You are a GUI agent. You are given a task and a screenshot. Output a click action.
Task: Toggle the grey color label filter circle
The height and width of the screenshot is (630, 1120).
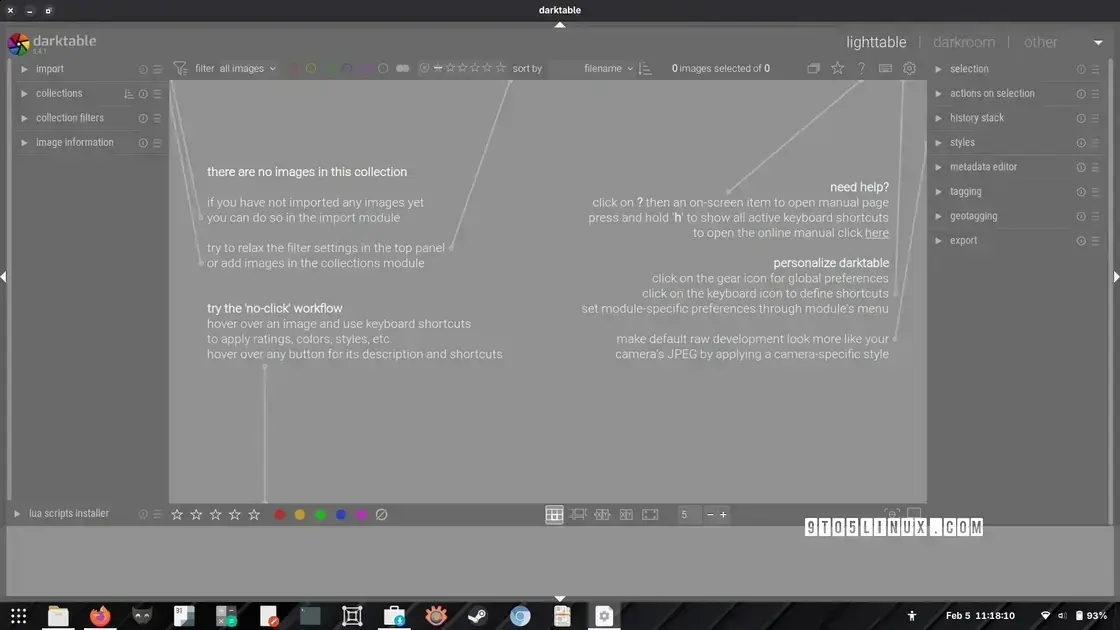(x=383, y=69)
